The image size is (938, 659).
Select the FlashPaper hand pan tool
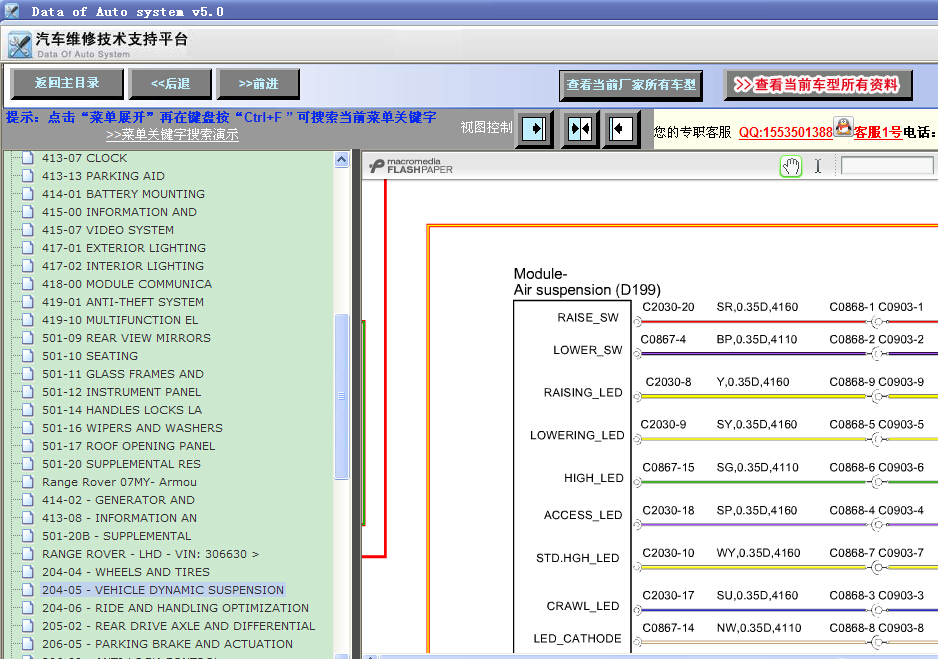tap(791, 166)
